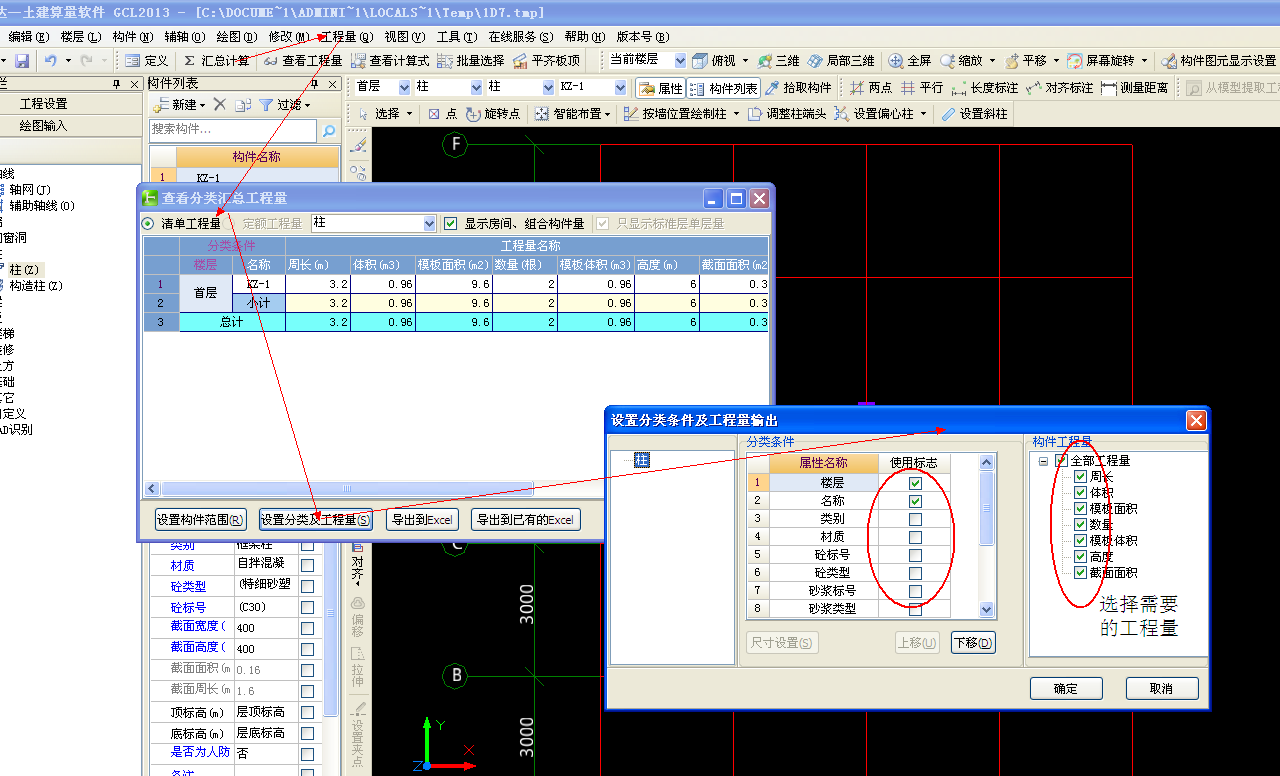Viewport: 1280px width, 776px height.
Task: Open 定义 (Define) toolbar button
Action: [147, 61]
